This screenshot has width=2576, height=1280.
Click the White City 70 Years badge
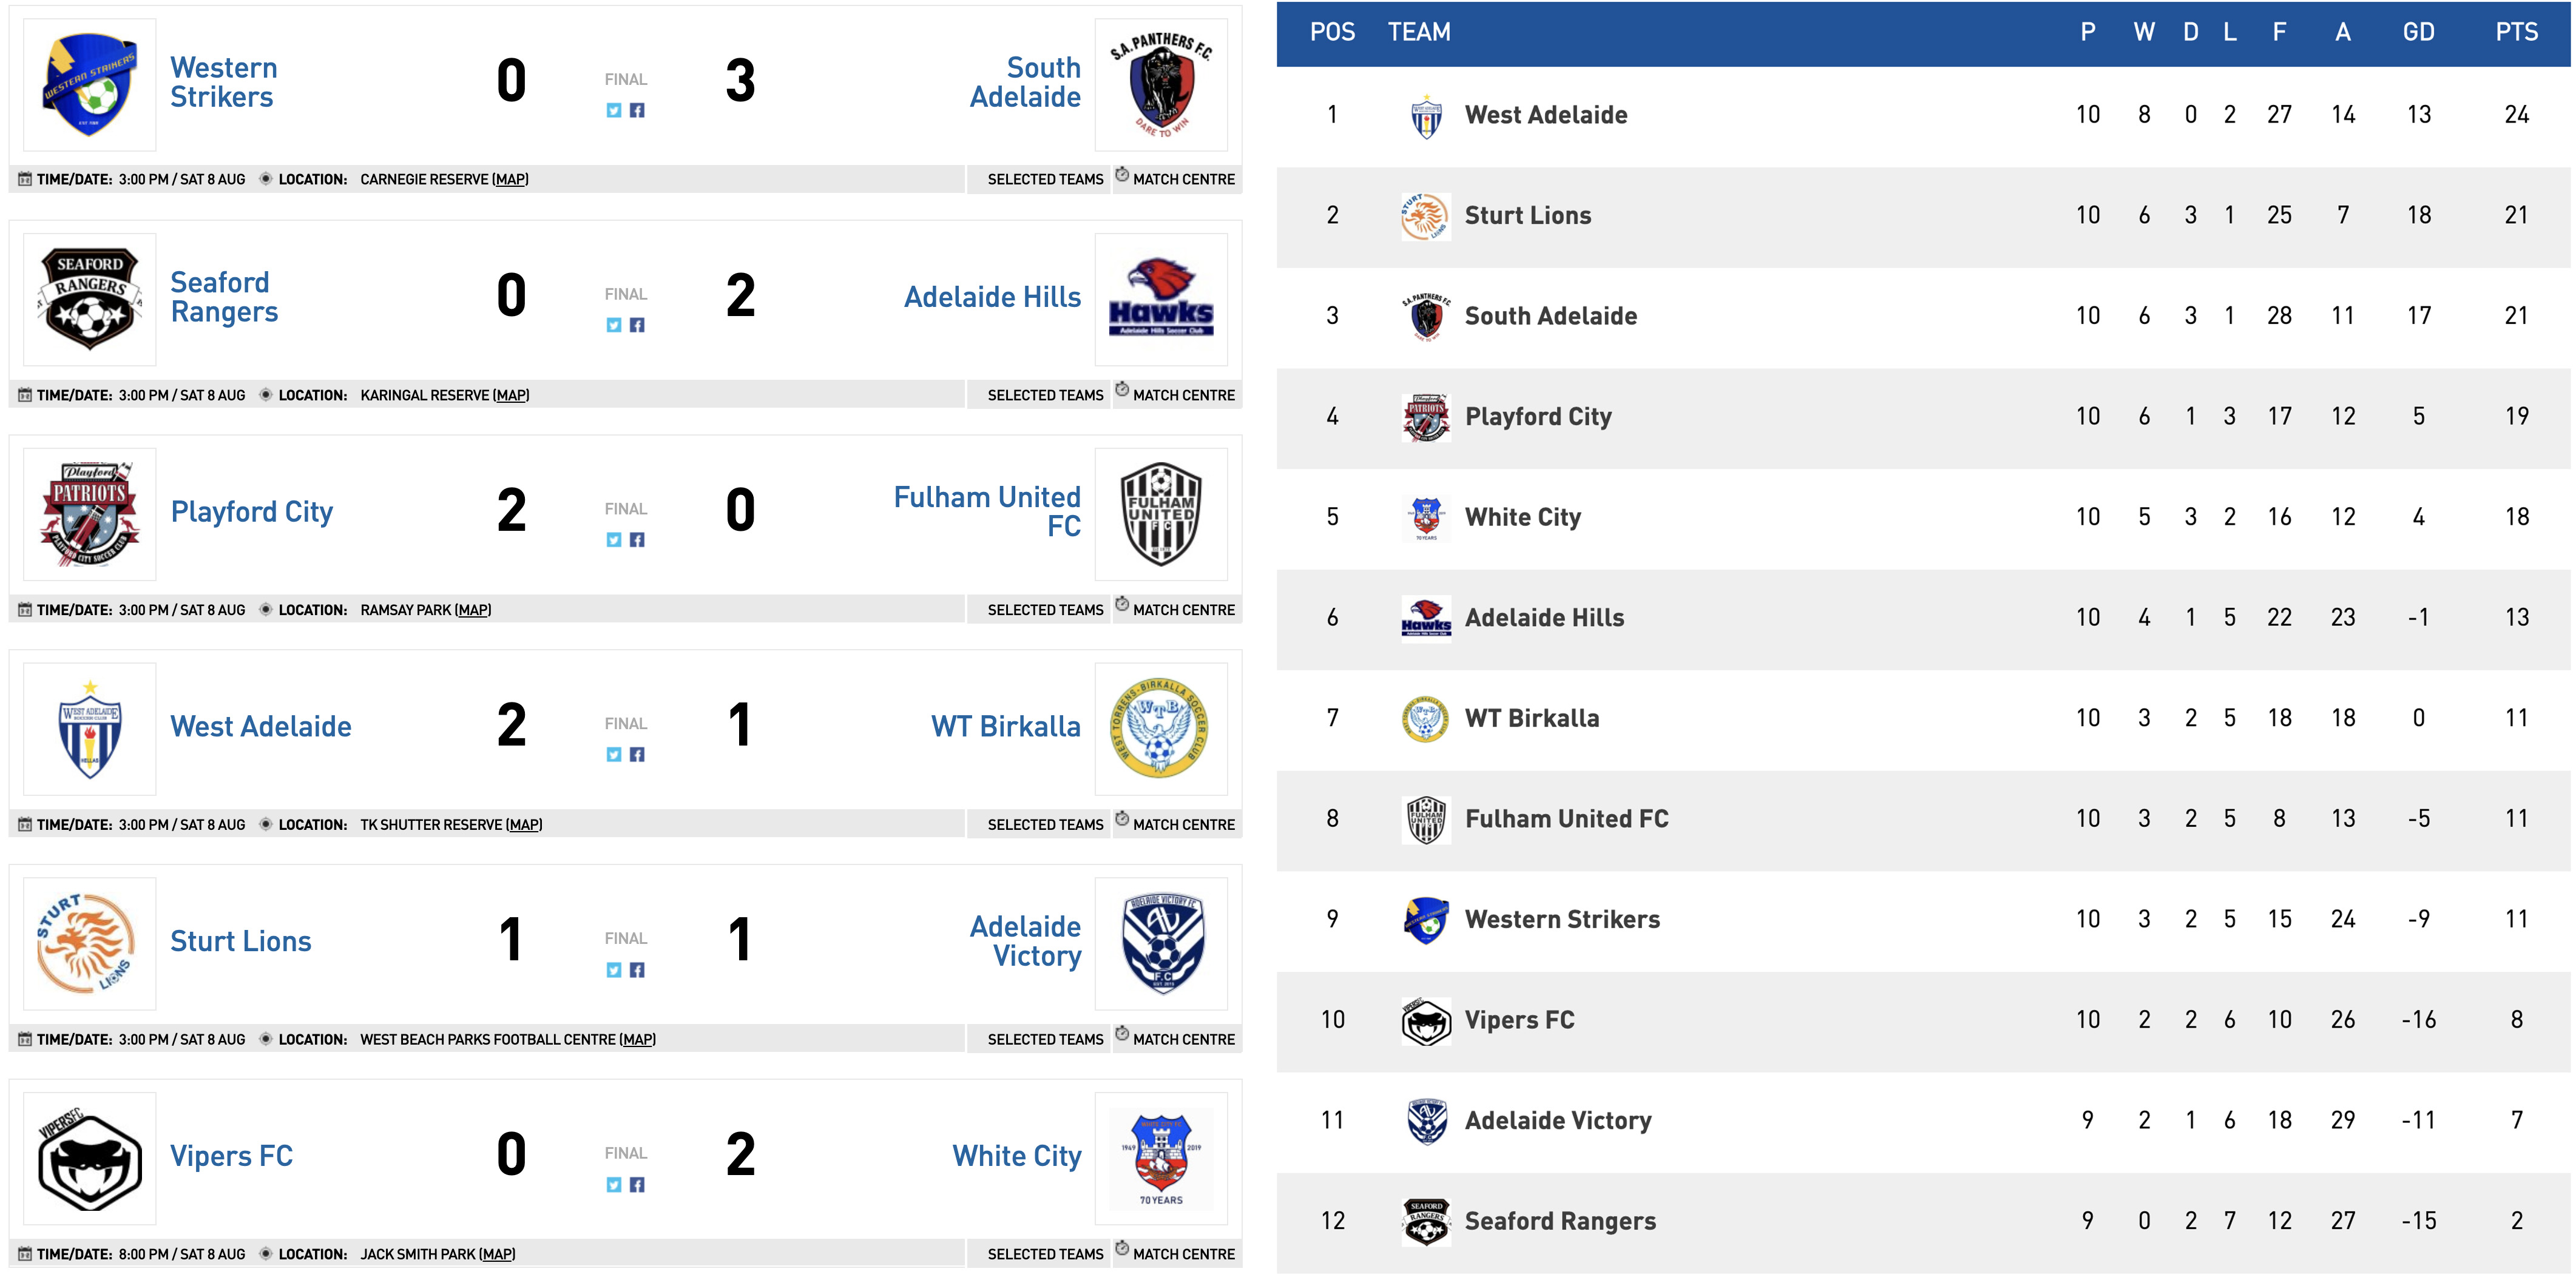(1162, 1157)
